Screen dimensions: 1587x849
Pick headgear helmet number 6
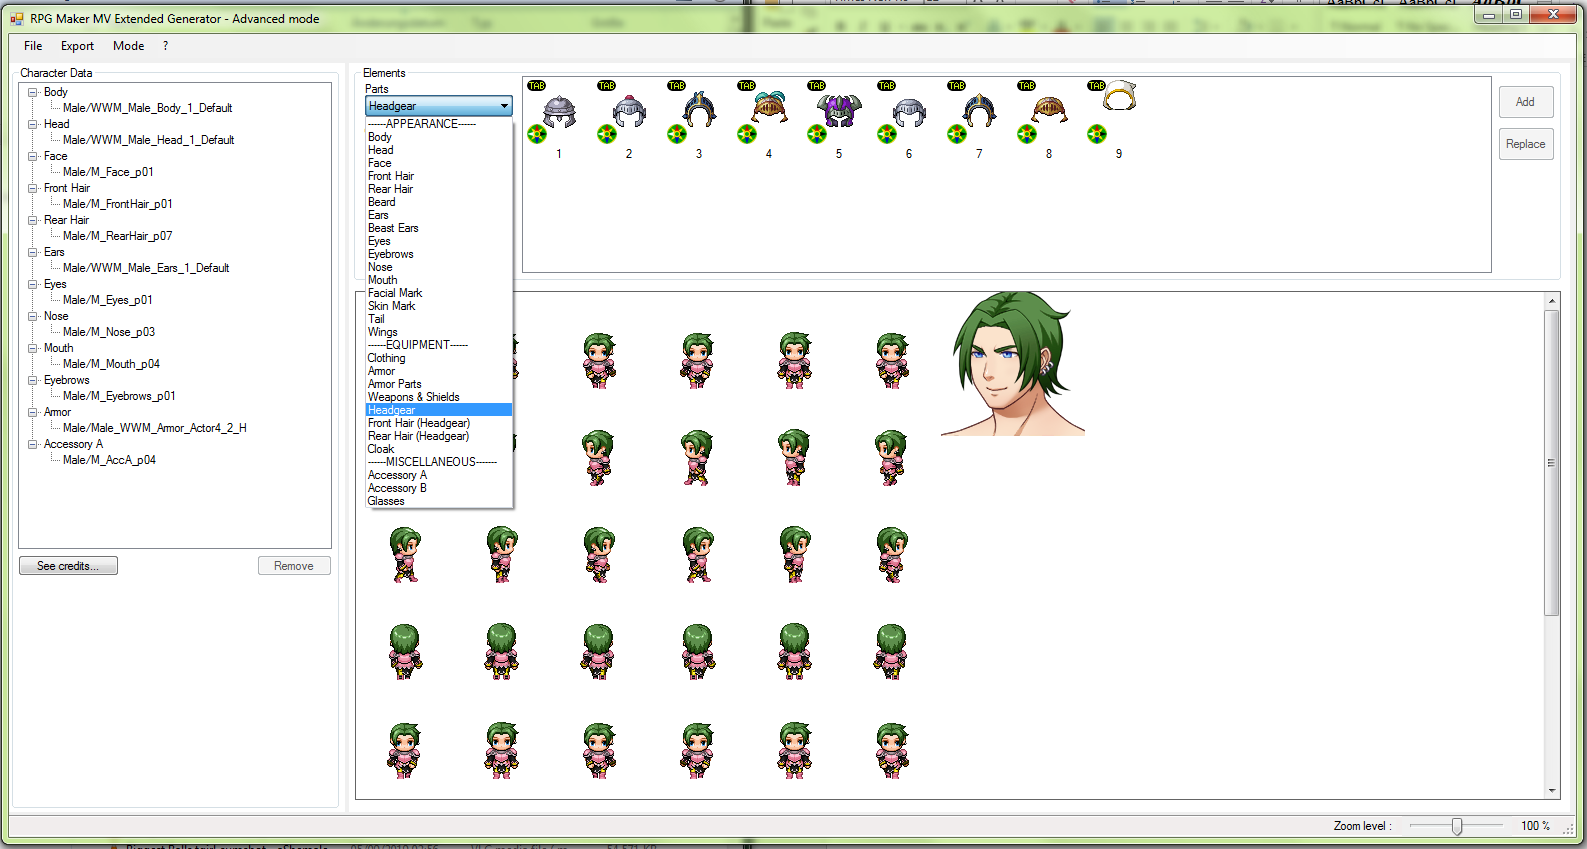909,112
